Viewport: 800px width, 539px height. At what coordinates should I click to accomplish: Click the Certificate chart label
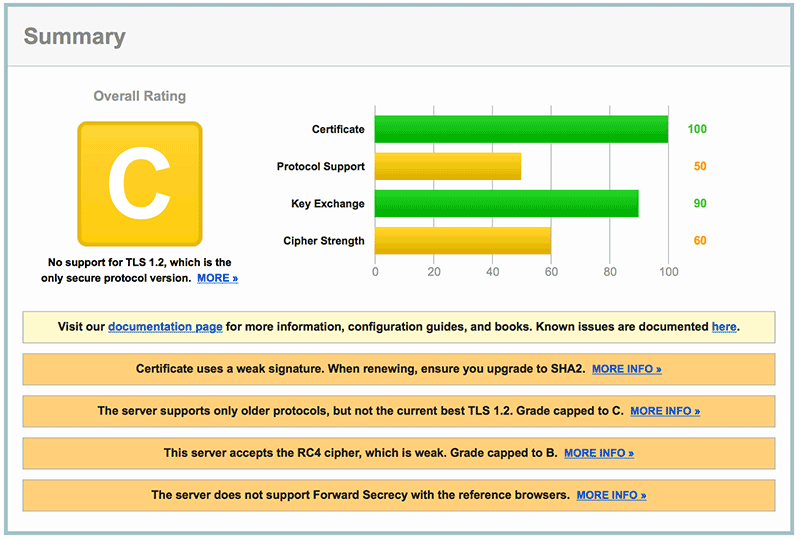[338, 129]
